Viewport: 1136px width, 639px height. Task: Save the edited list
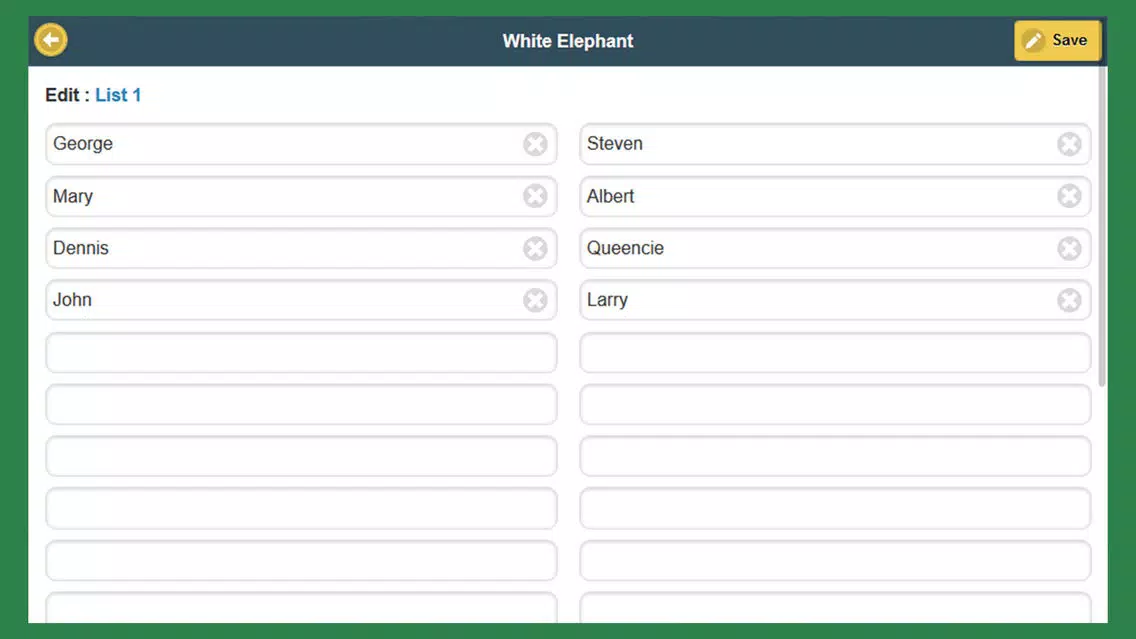click(x=1057, y=41)
